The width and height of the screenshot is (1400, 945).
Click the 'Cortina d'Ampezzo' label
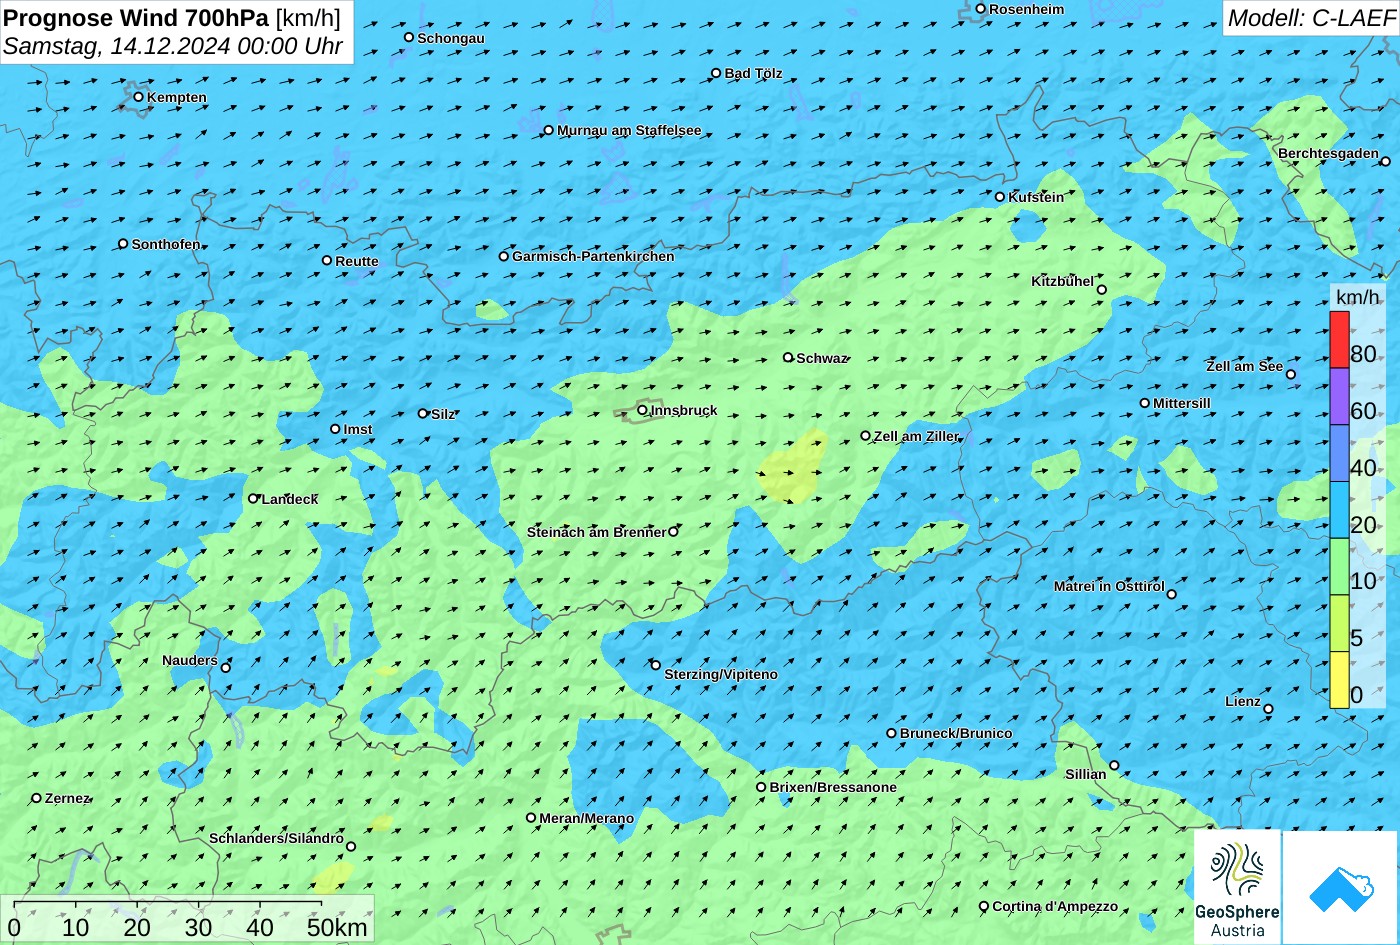1055,906
